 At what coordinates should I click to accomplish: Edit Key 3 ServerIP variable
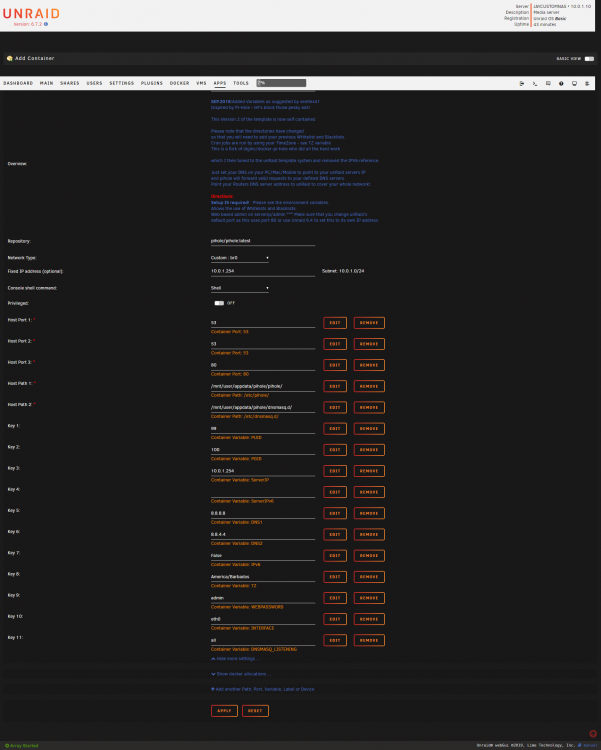pos(335,471)
